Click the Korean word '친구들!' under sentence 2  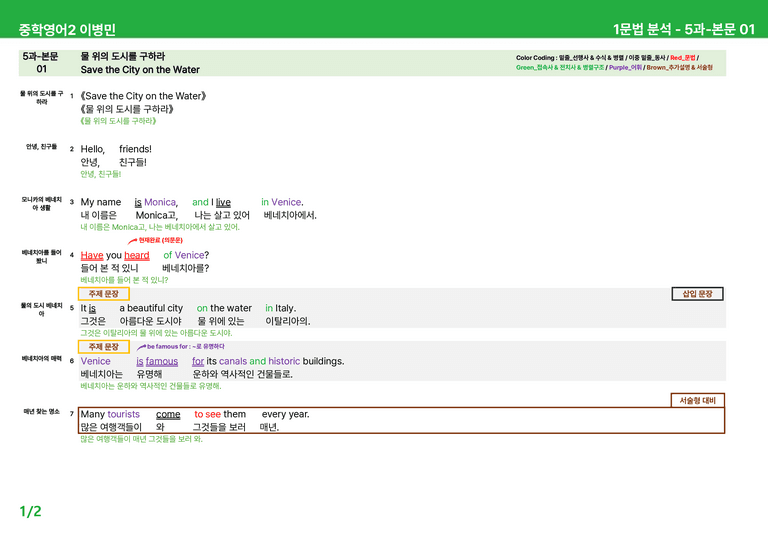[x=133, y=162]
